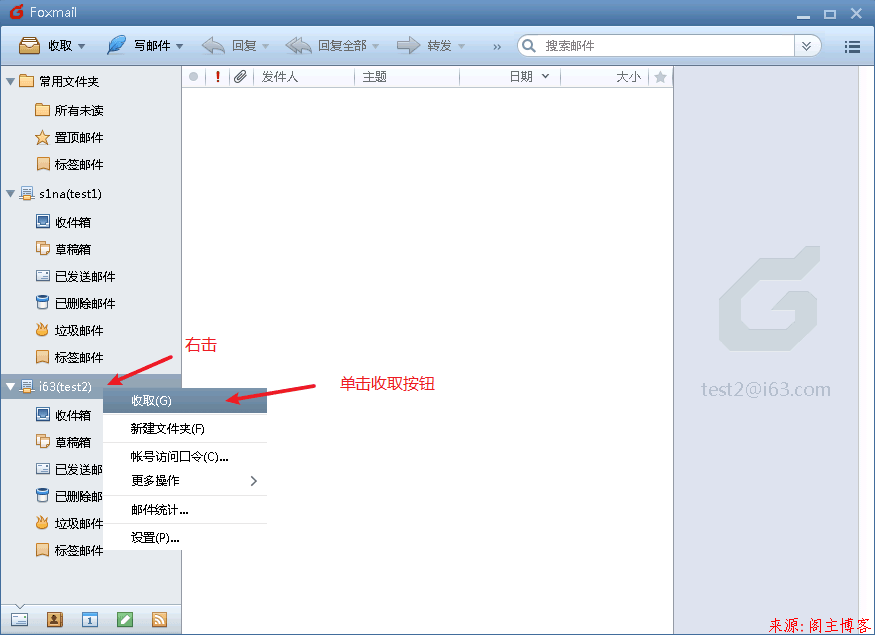
Task: Open the main menu list icon
Action: 852,47
